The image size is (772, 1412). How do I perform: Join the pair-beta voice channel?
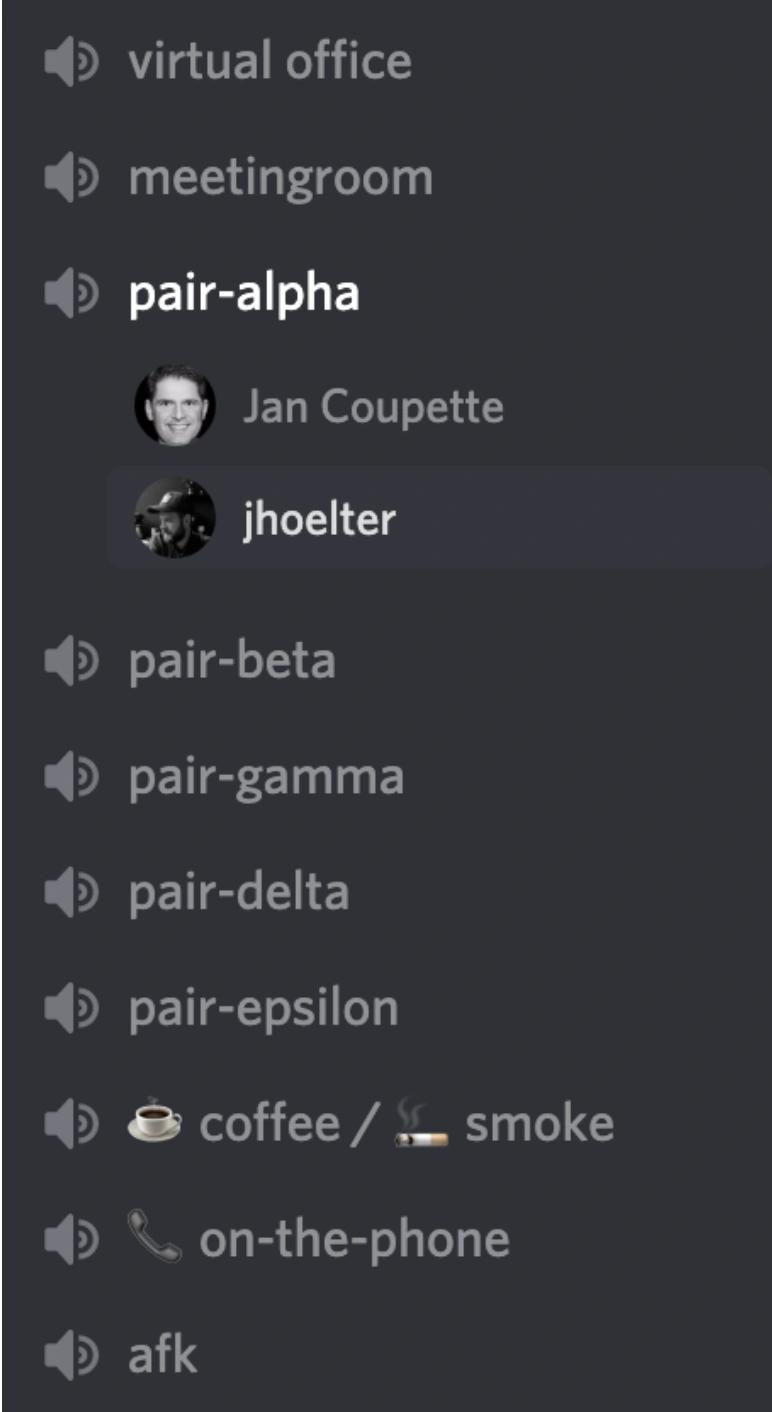(232, 661)
